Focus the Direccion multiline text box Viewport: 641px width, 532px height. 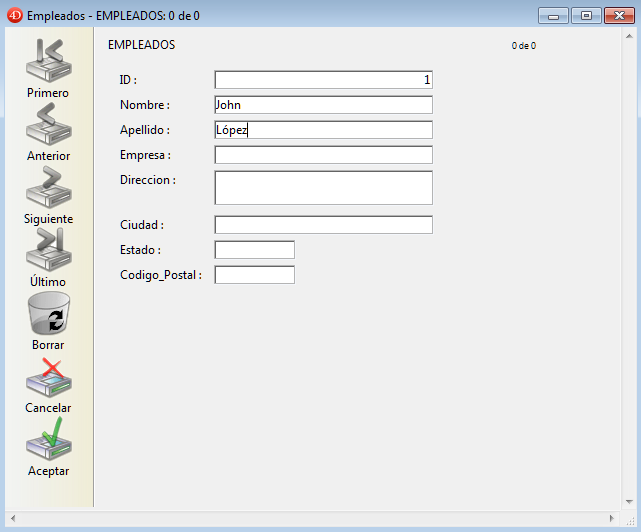(x=323, y=187)
